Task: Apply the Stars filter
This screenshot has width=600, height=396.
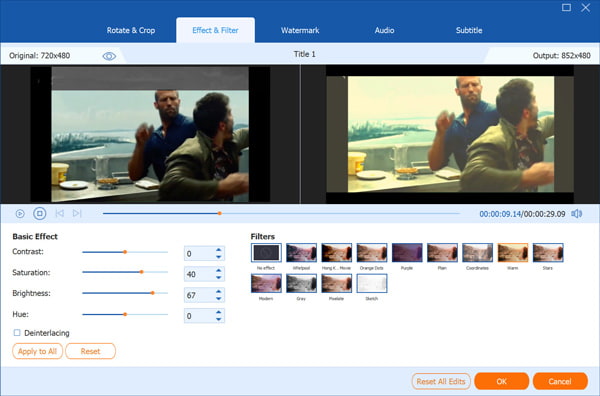Action: (548, 253)
